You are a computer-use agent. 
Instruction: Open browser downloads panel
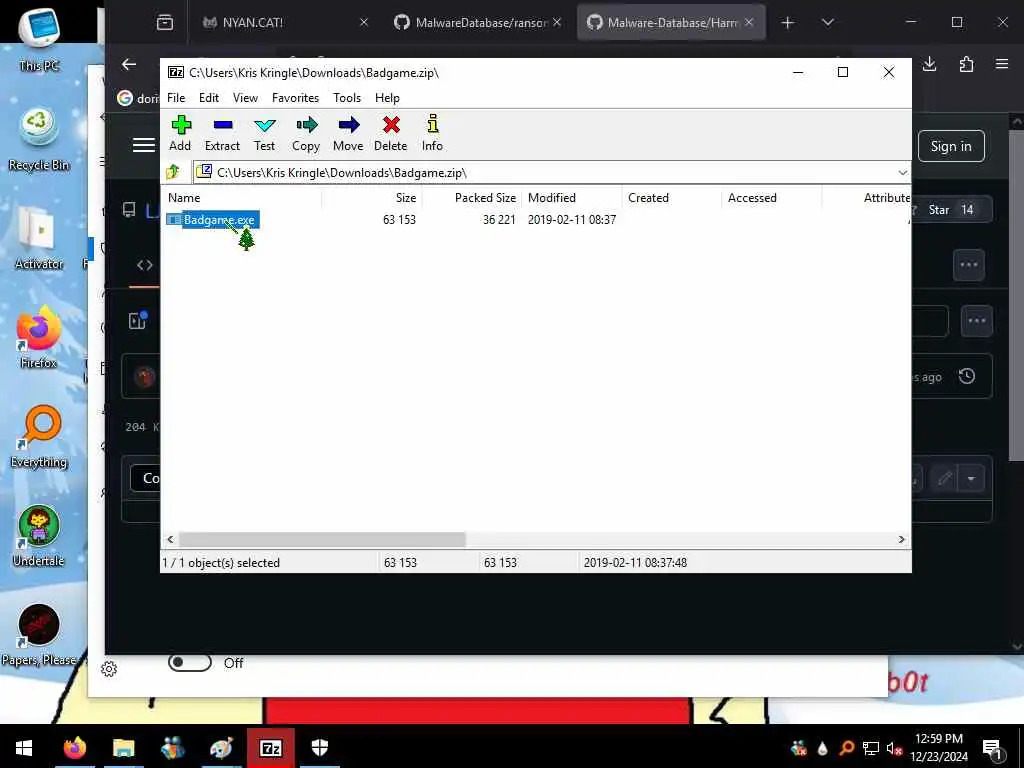click(x=929, y=64)
